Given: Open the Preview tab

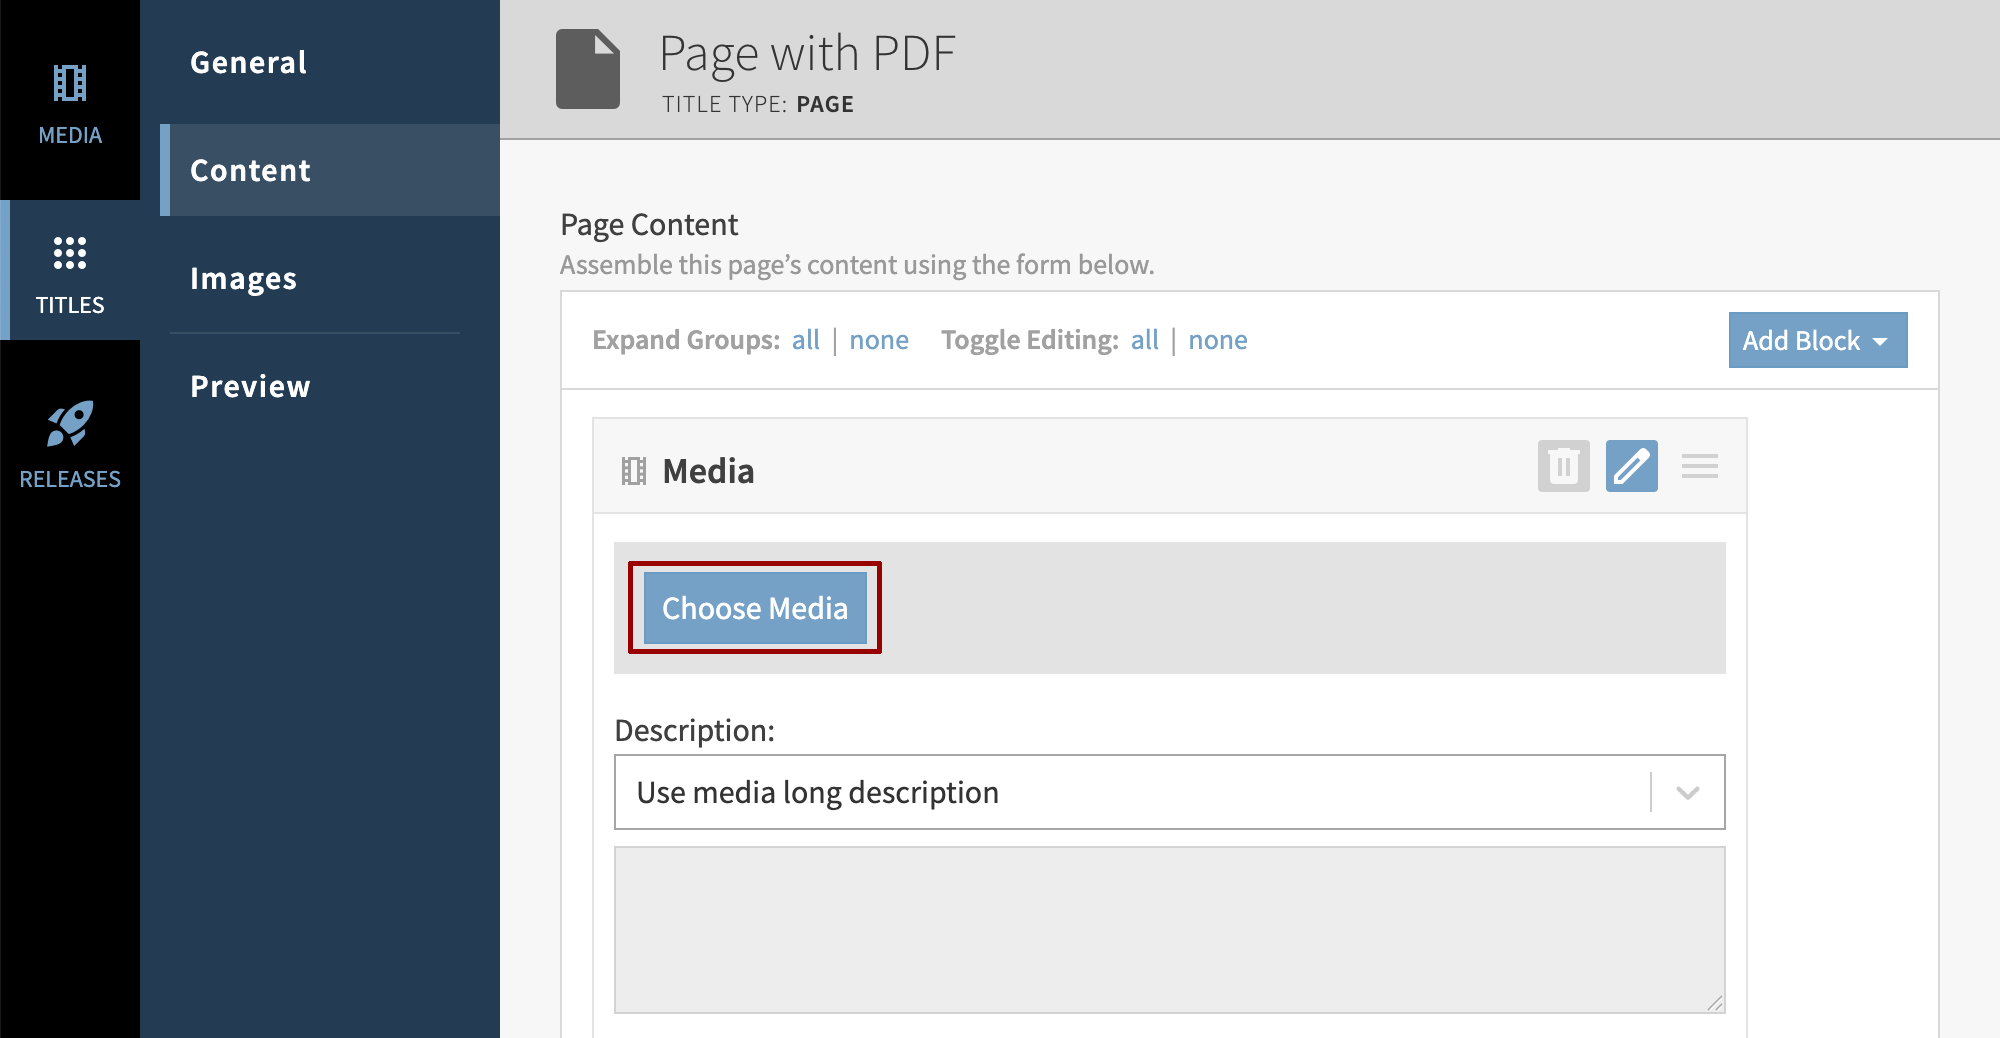Looking at the screenshot, I should [250, 386].
